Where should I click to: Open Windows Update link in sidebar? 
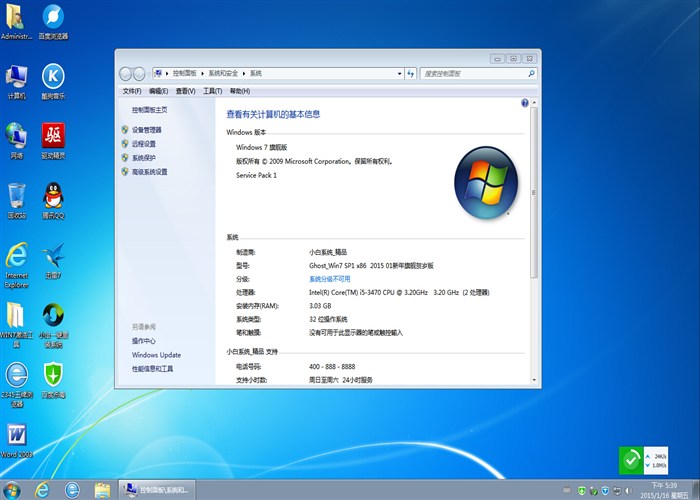[x=156, y=355]
